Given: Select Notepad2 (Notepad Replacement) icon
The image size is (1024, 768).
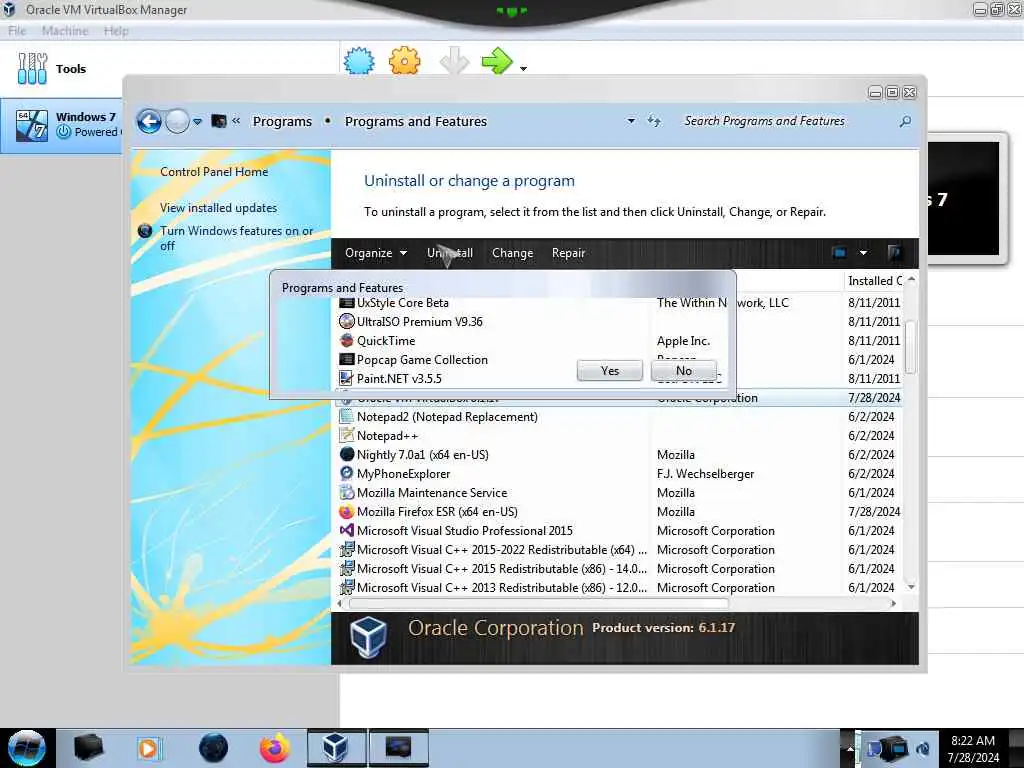Looking at the screenshot, I should pos(347,417).
